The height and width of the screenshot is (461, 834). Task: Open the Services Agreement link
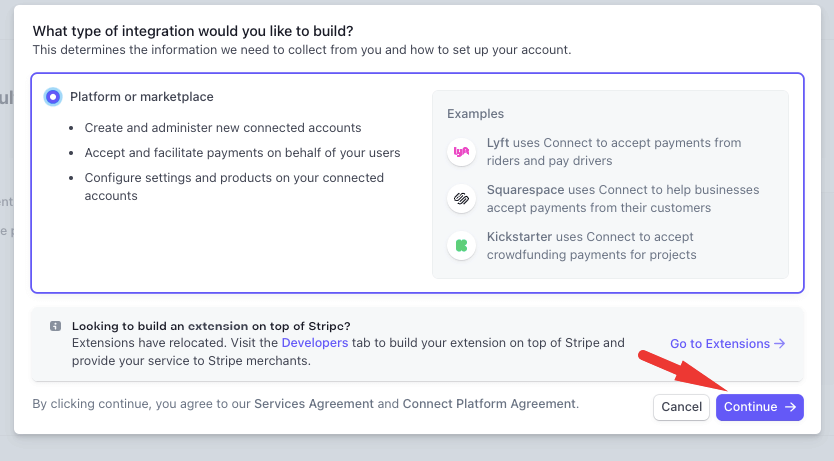[313, 404]
